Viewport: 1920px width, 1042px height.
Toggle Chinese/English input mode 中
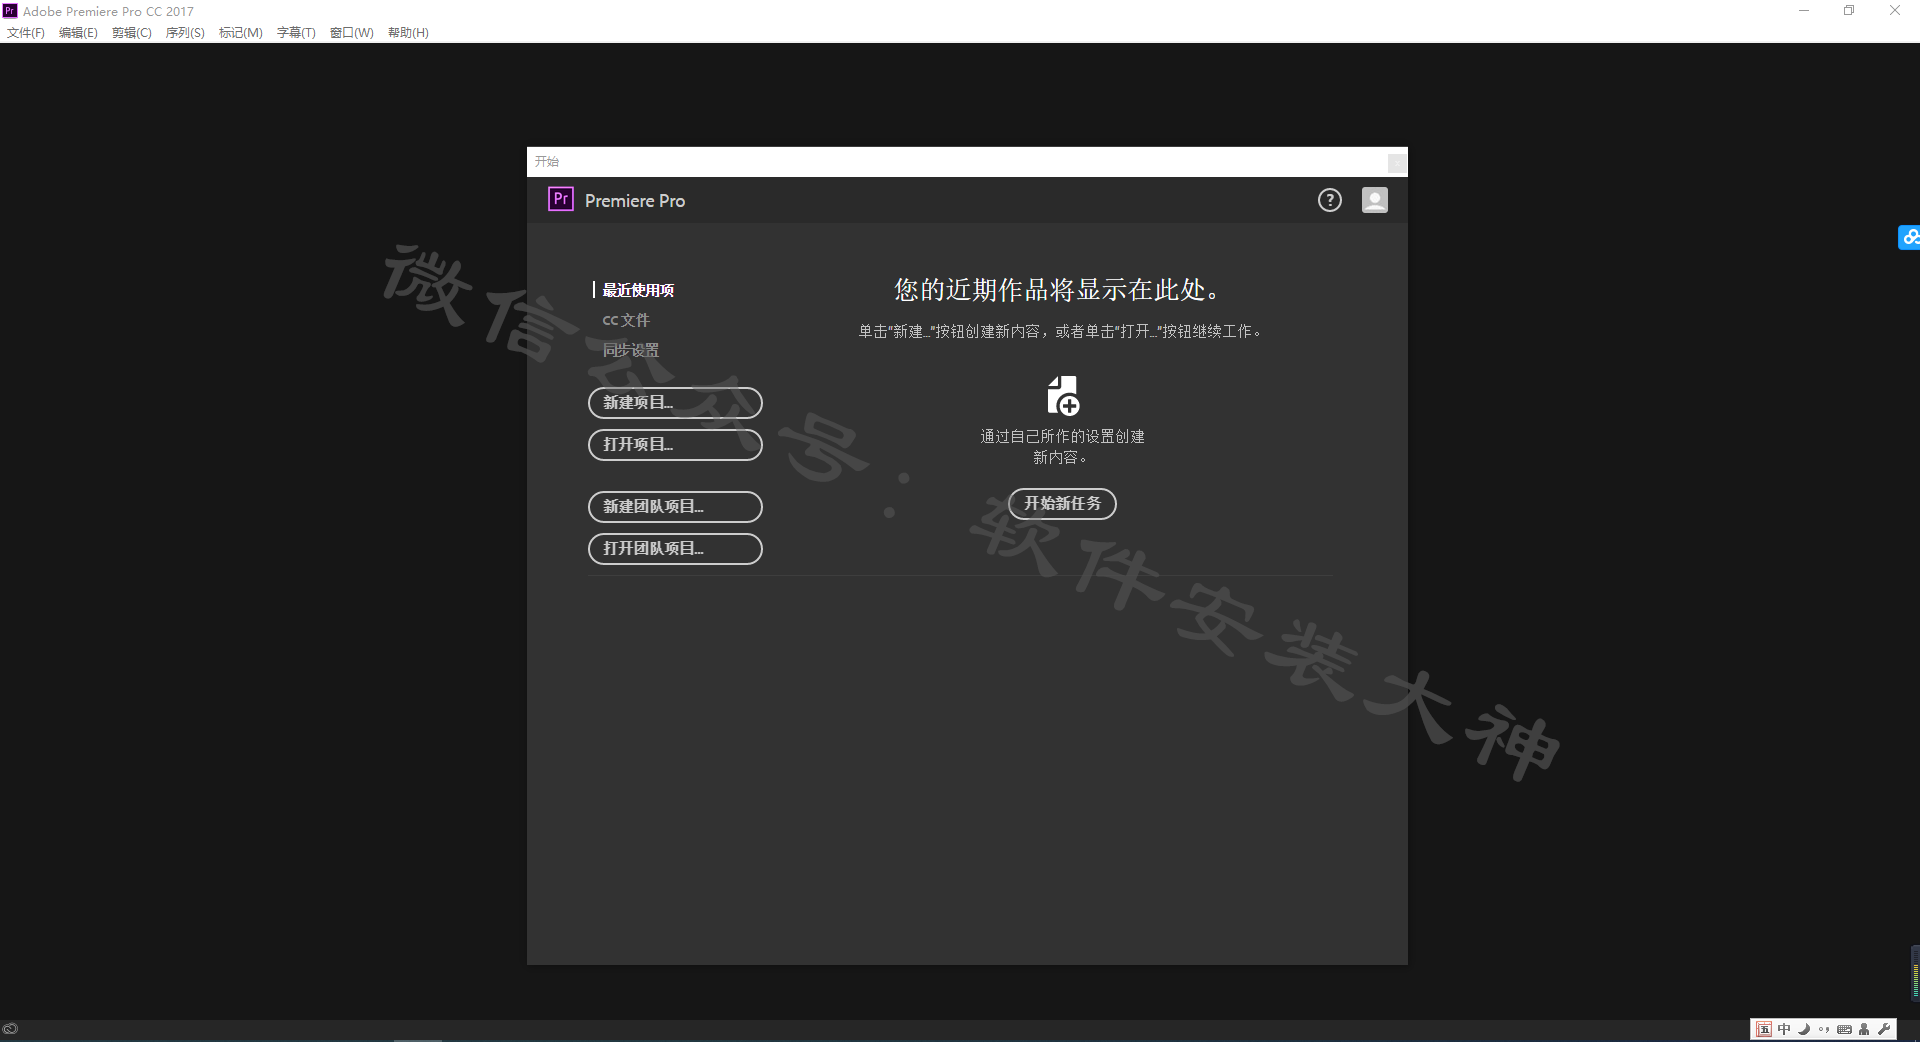1784,1029
